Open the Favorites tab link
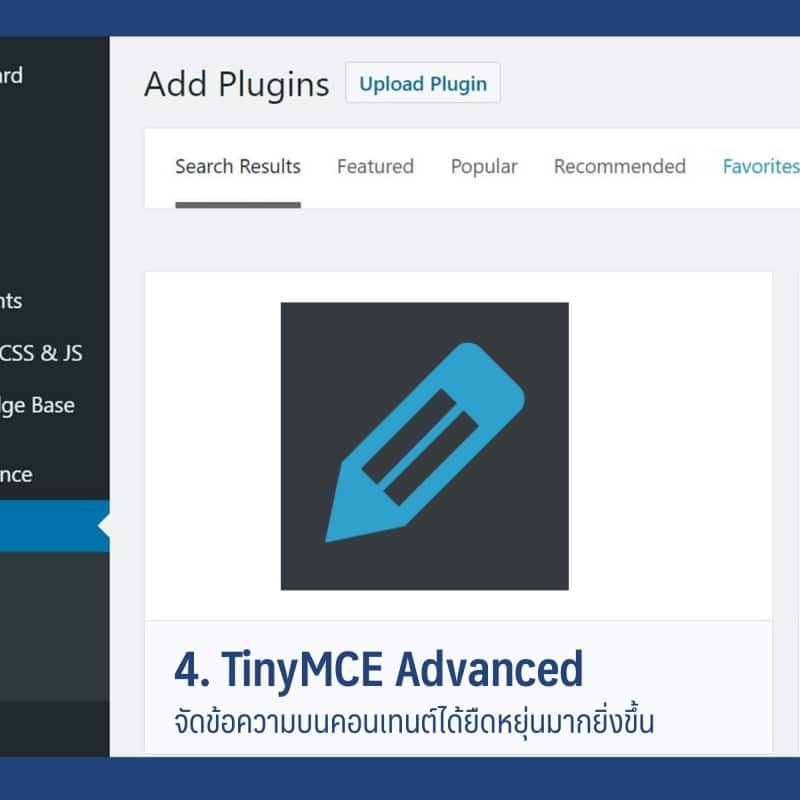This screenshot has width=800, height=800. 761,167
